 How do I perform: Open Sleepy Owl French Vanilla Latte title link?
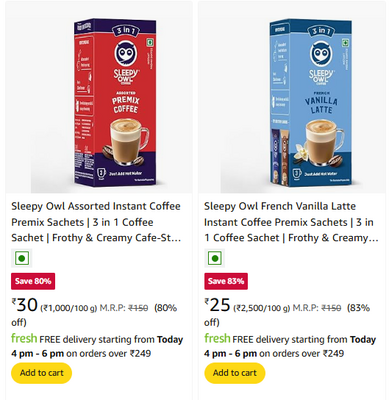pos(291,222)
